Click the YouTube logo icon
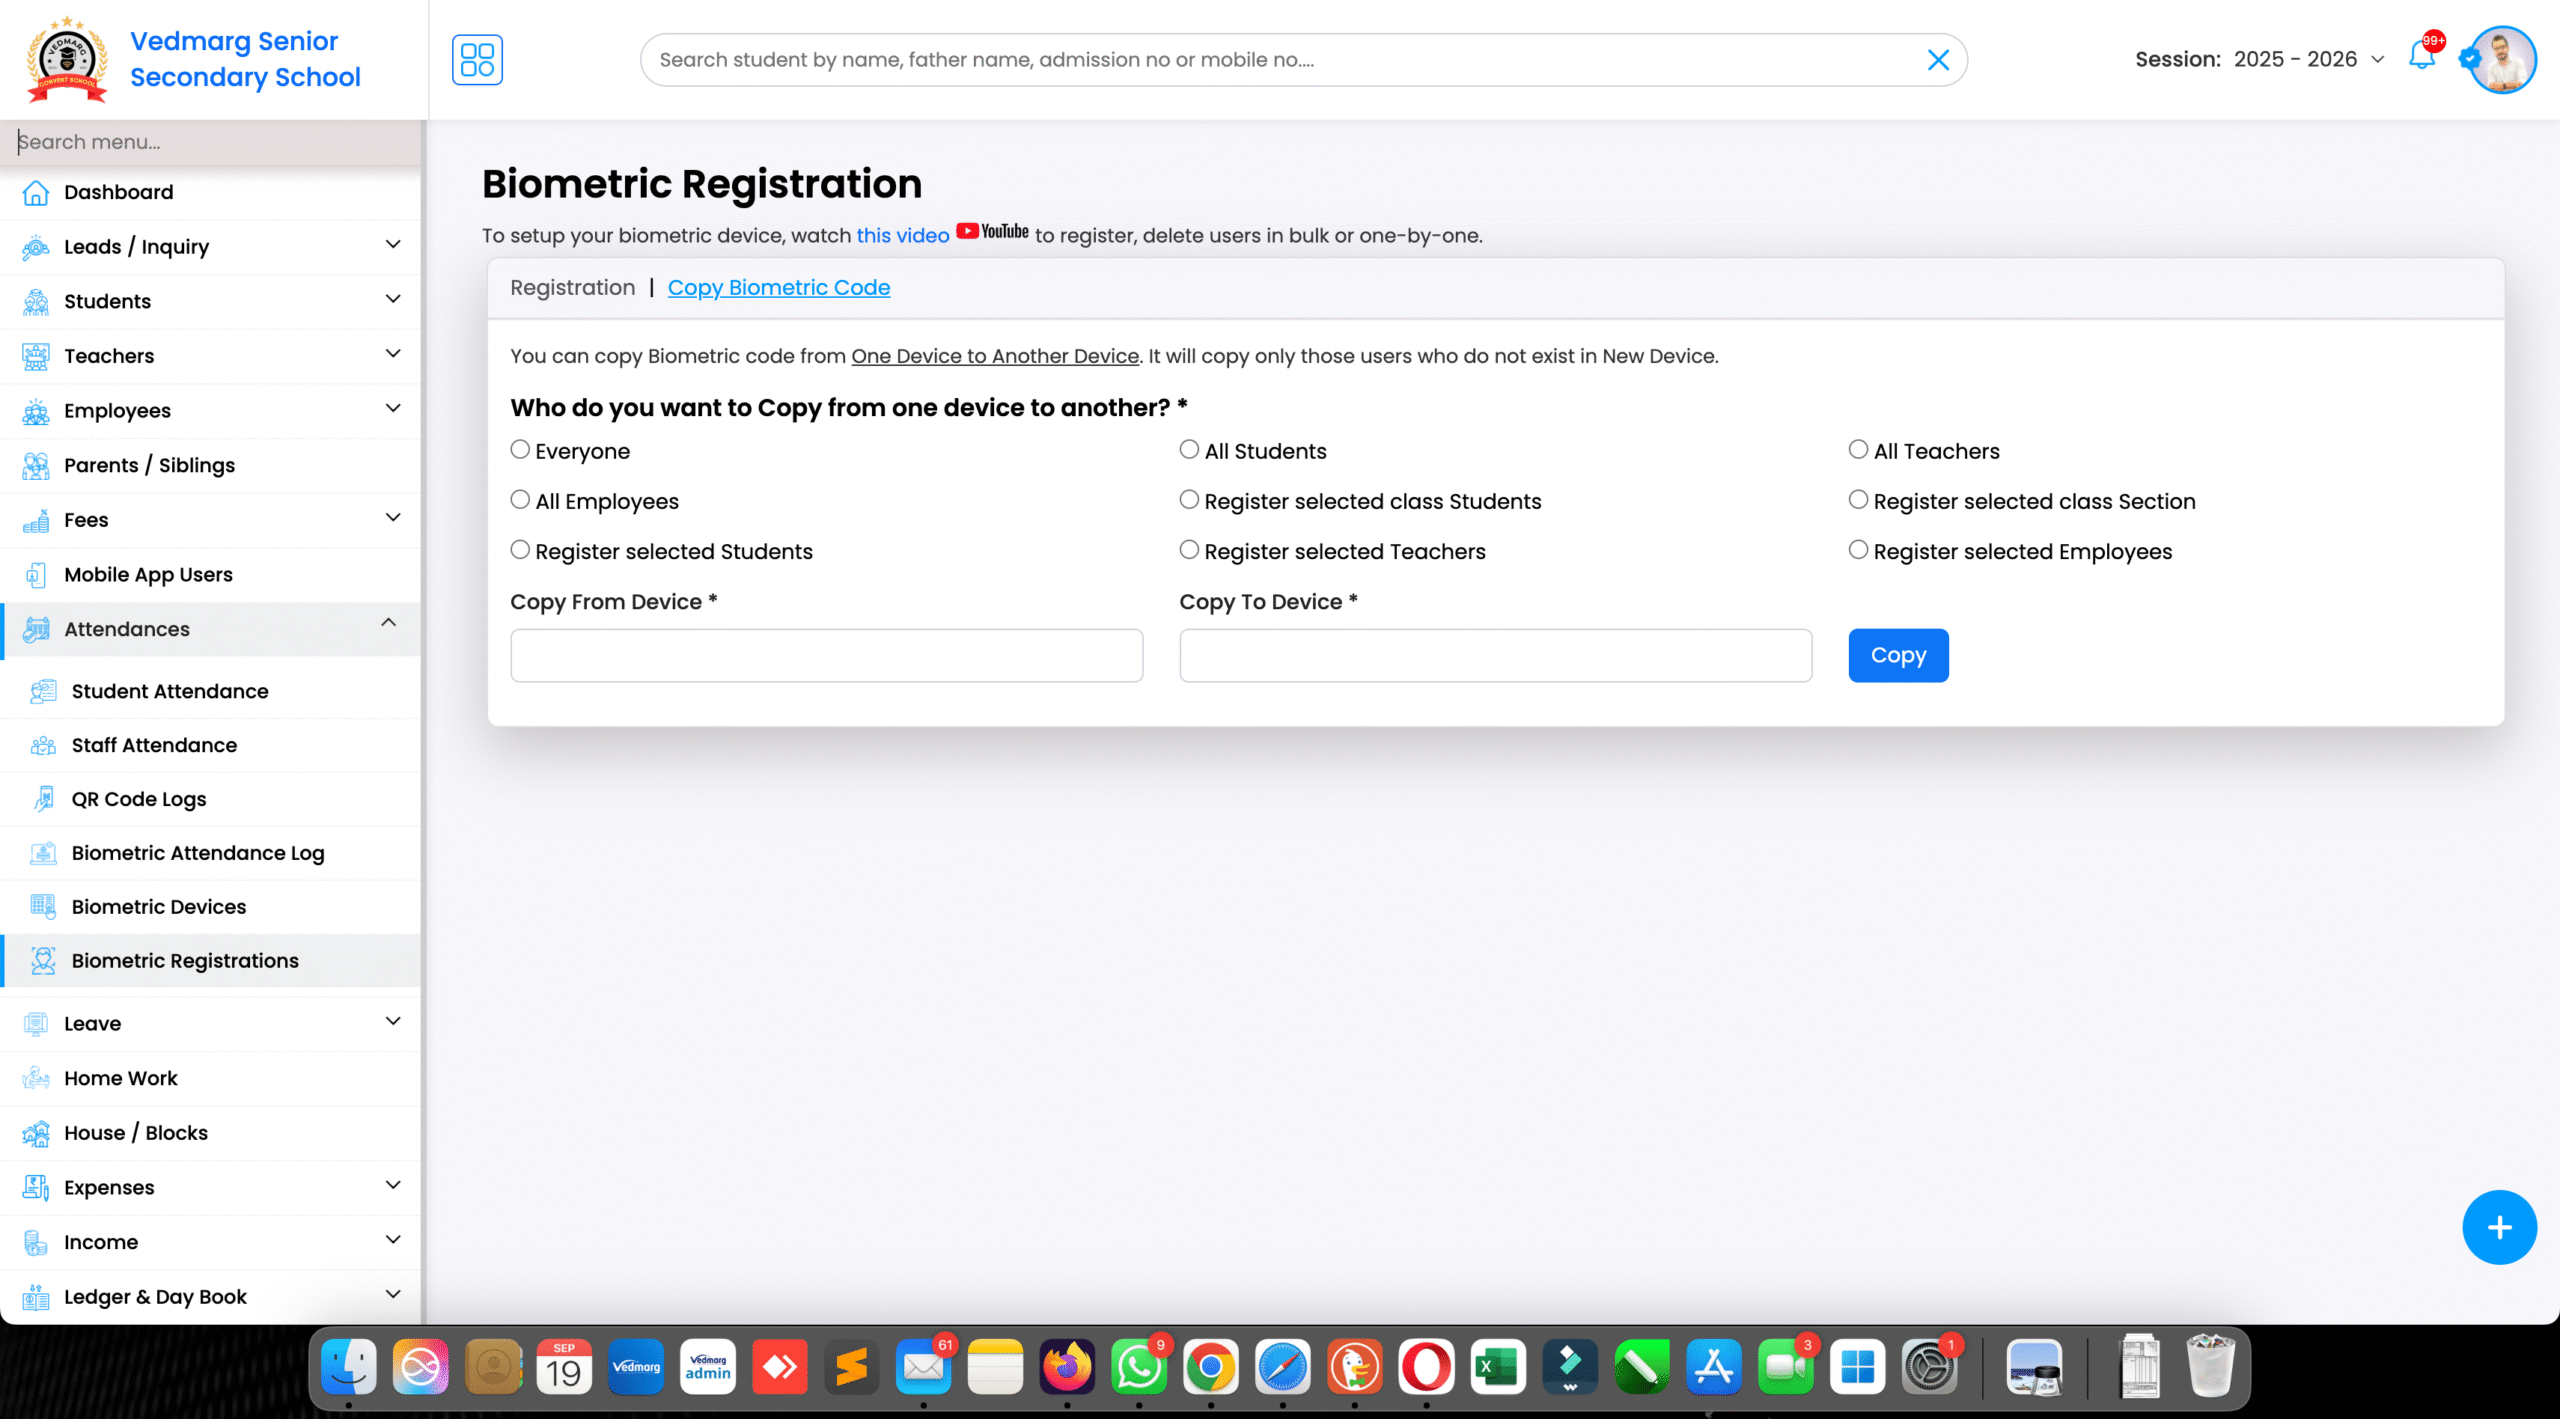 coord(992,232)
